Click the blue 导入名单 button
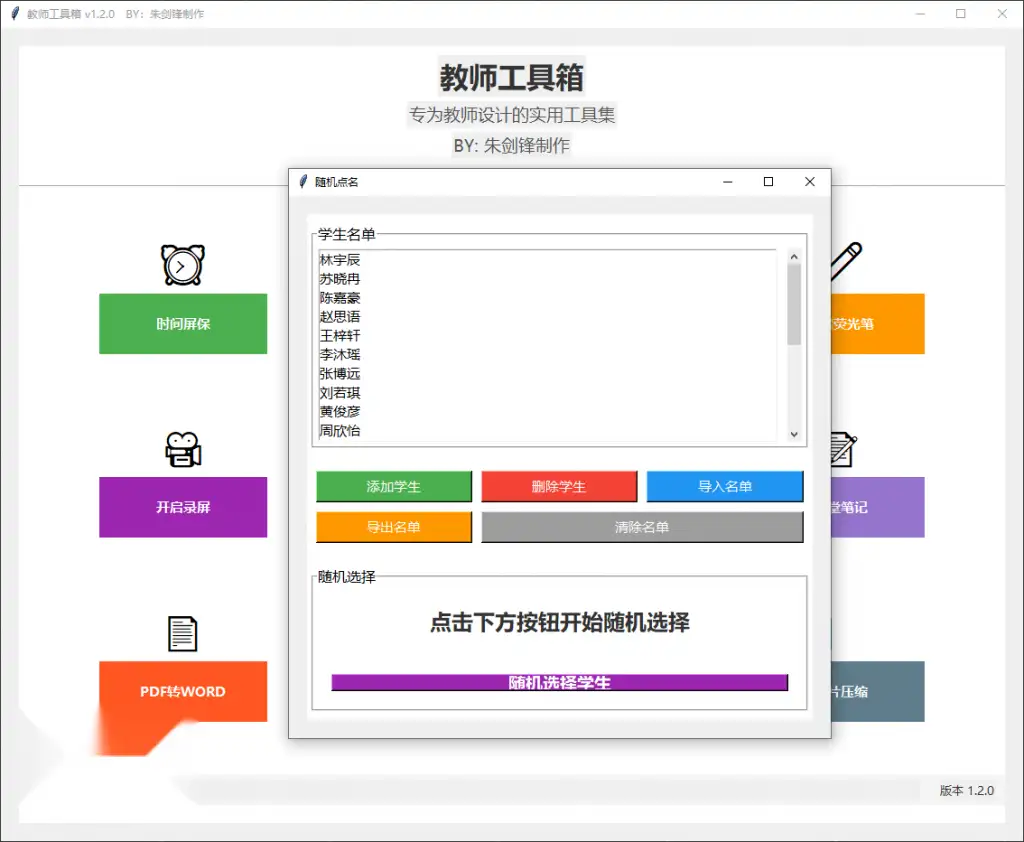The width and height of the screenshot is (1024, 842). 724,486
